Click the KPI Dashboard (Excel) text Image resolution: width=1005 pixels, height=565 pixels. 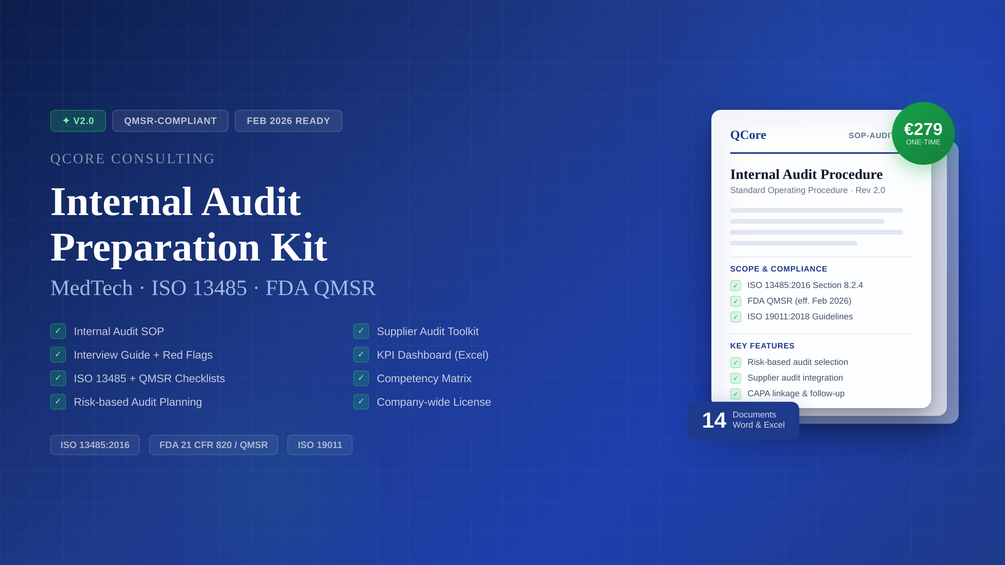pyautogui.click(x=433, y=356)
